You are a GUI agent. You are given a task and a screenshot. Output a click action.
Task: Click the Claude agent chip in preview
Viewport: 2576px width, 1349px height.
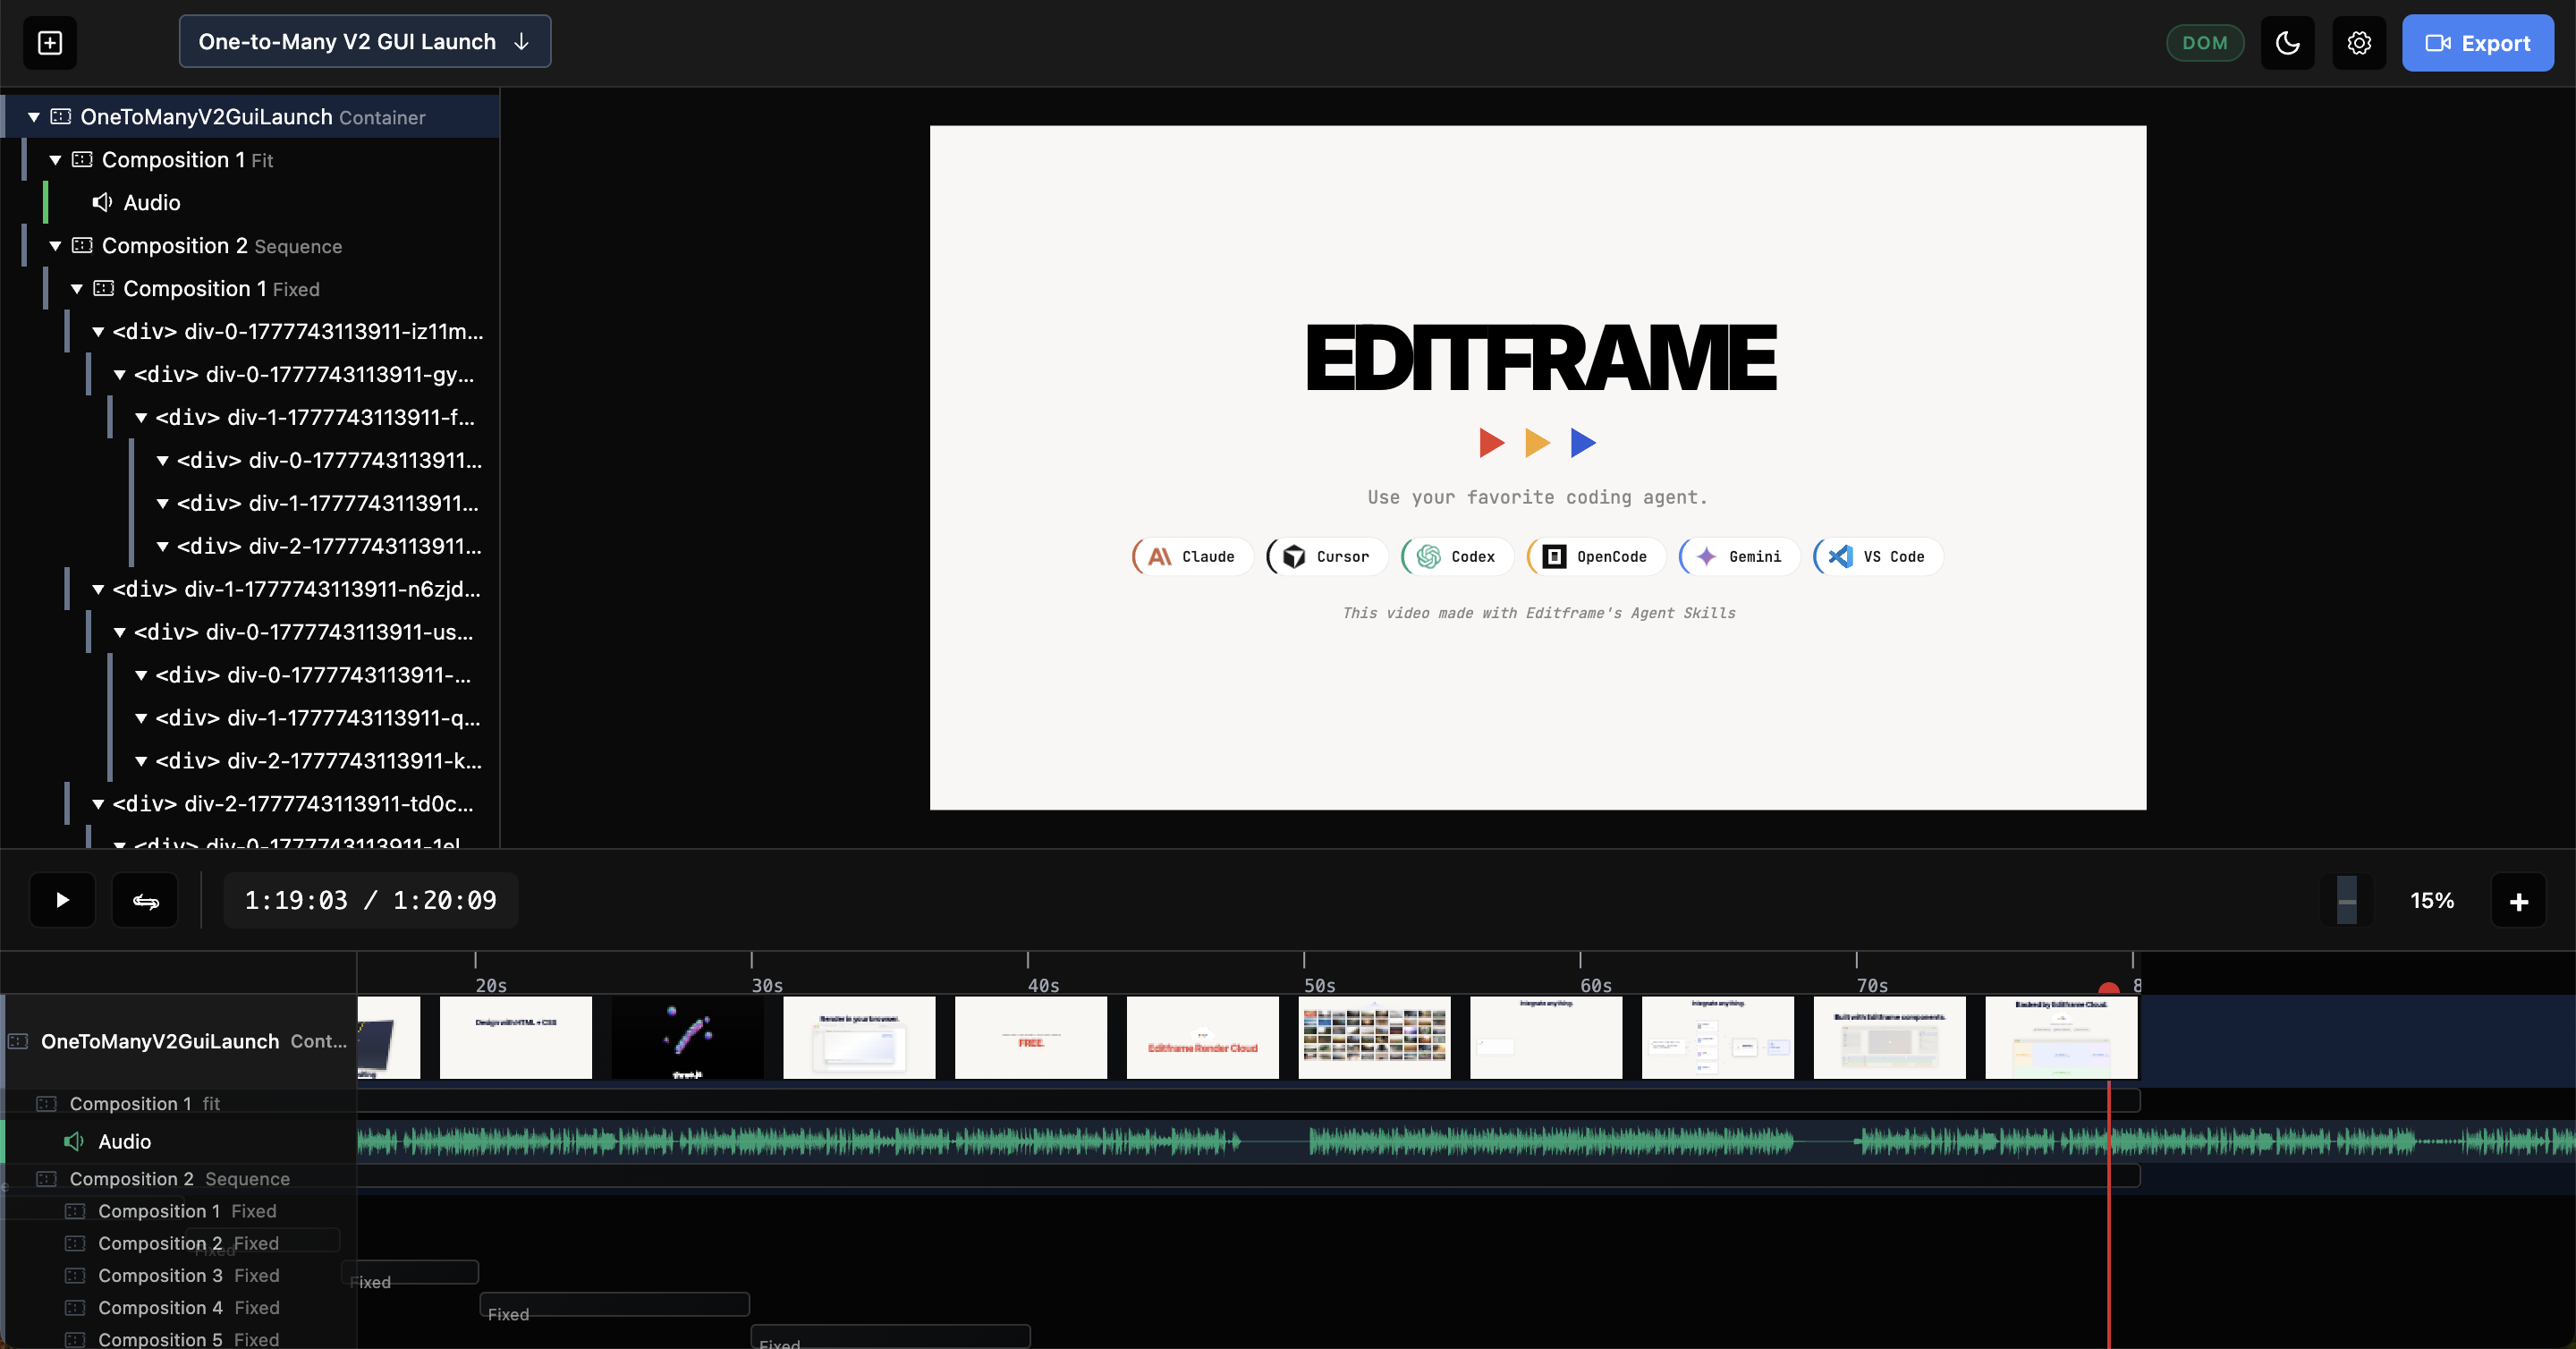(x=1192, y=556)
